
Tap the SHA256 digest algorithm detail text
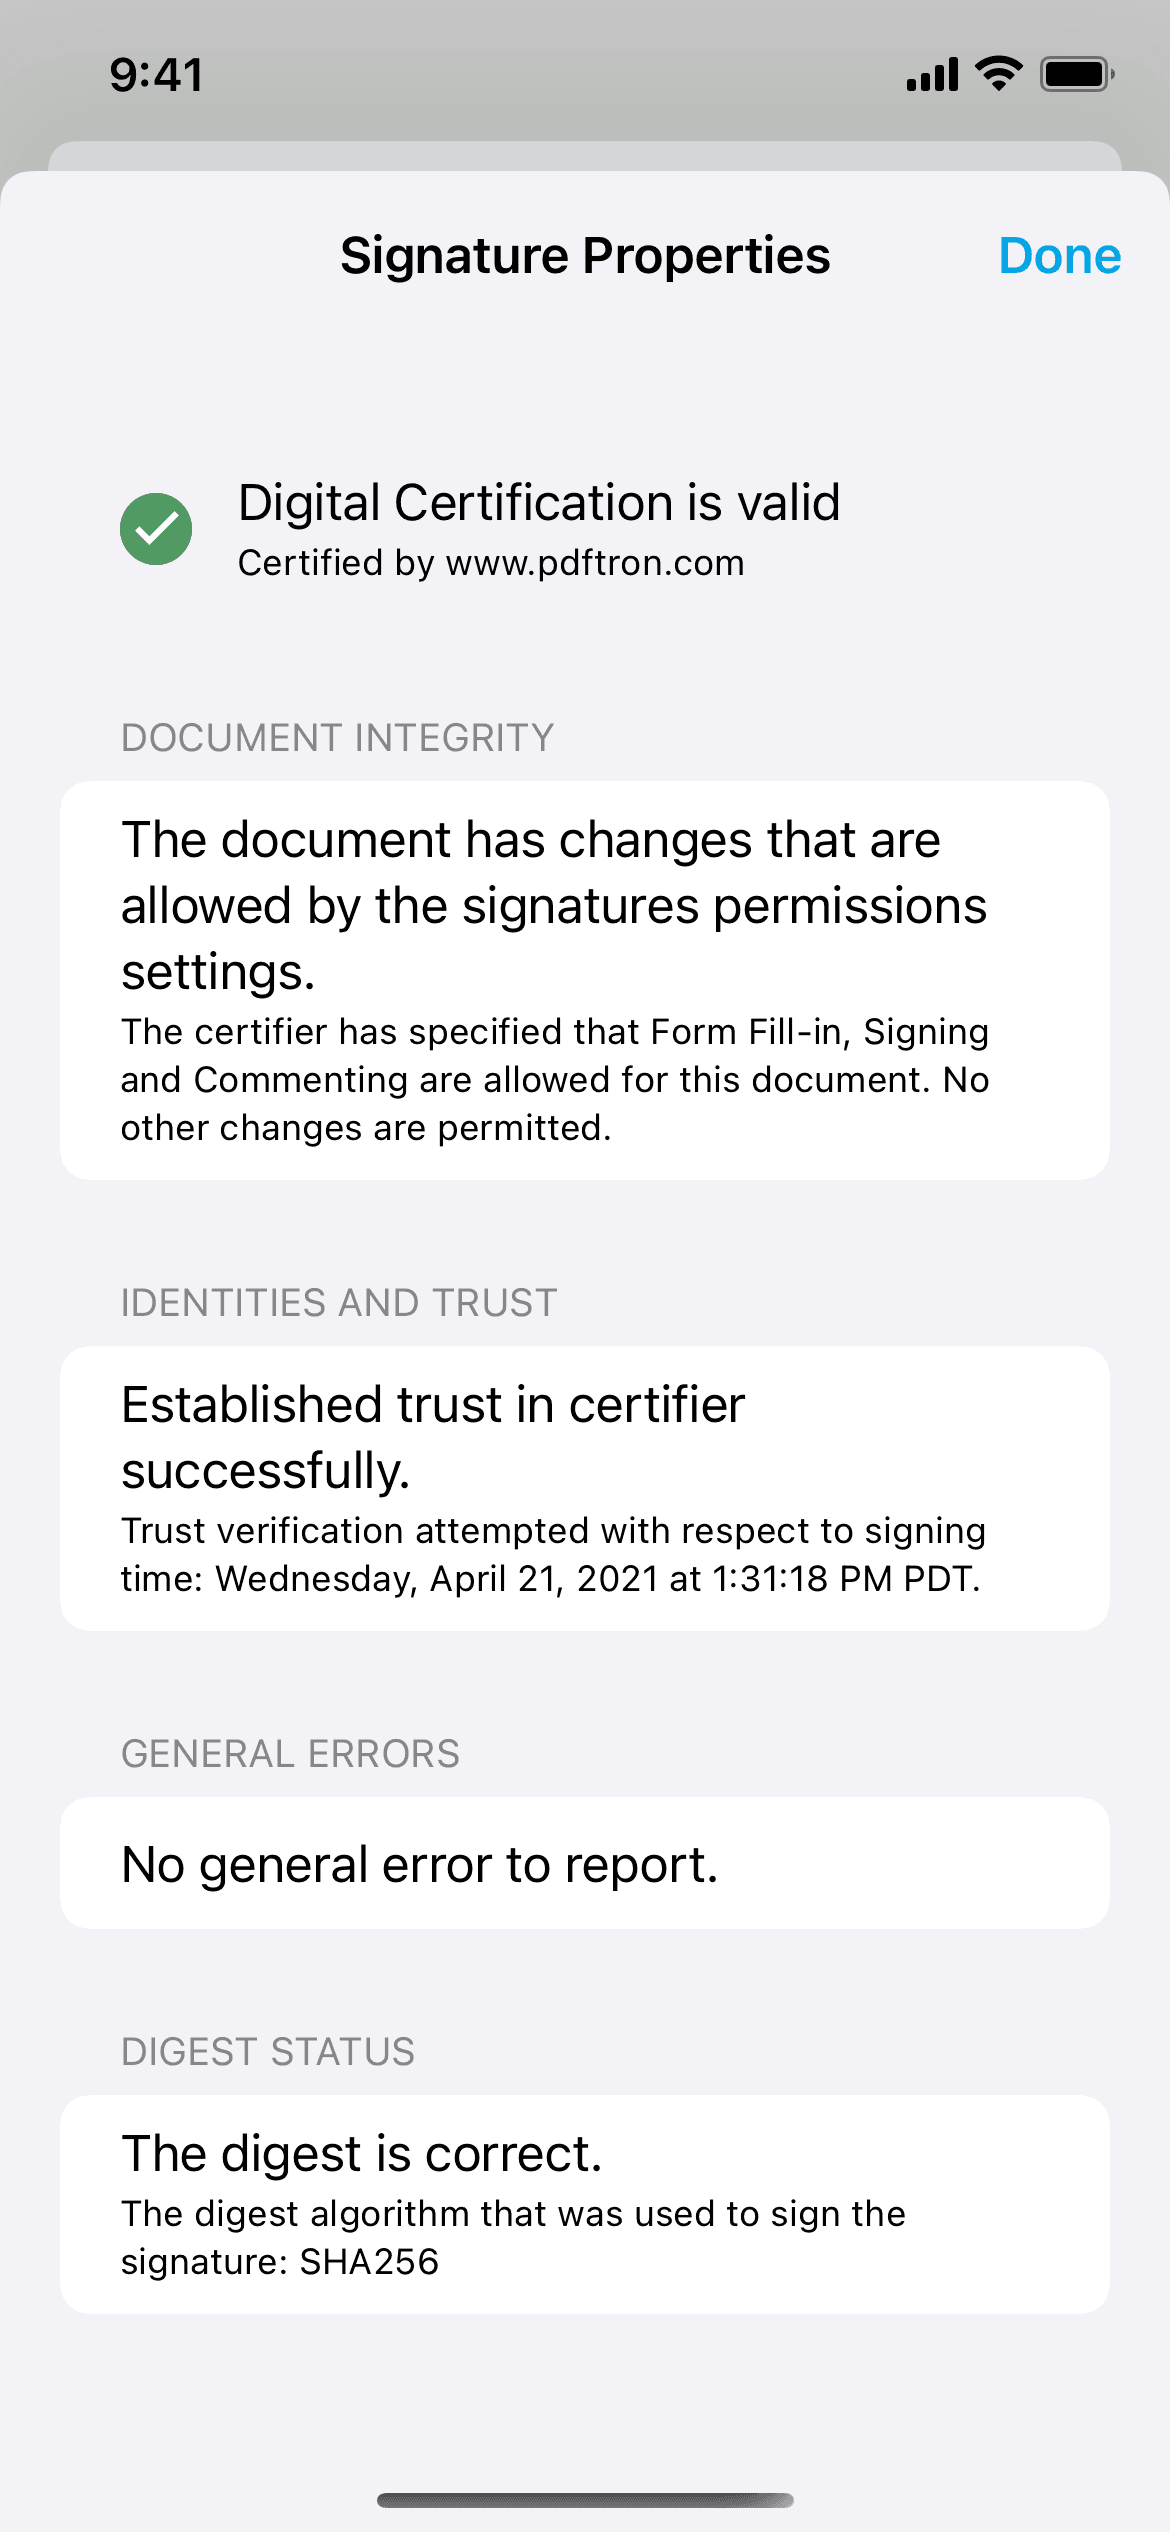[x=513, y=2238]
